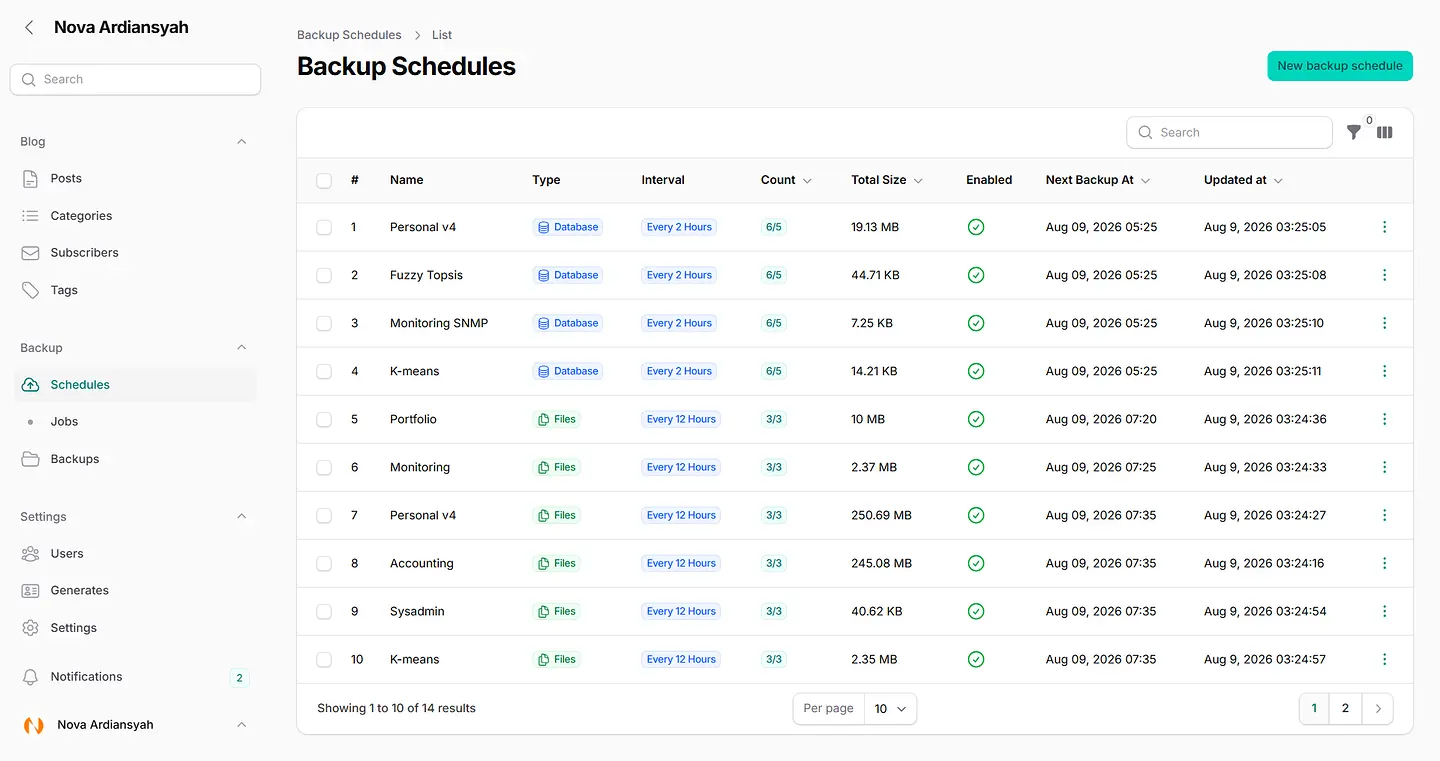Click the table Search input field
Image resolution: width=1440 pixels, height=761 pixels.
click(x=1229, y=132)
